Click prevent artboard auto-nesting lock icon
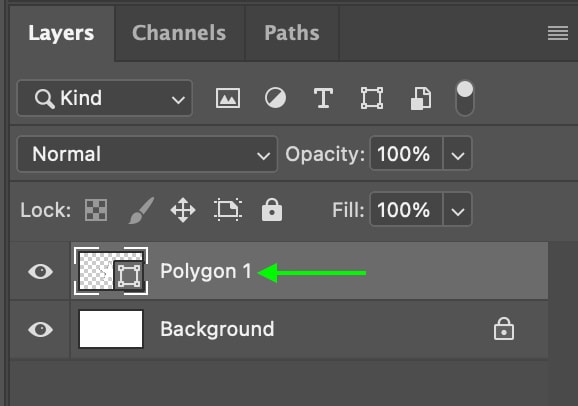The image size is (578, 406). coord(228,210)
